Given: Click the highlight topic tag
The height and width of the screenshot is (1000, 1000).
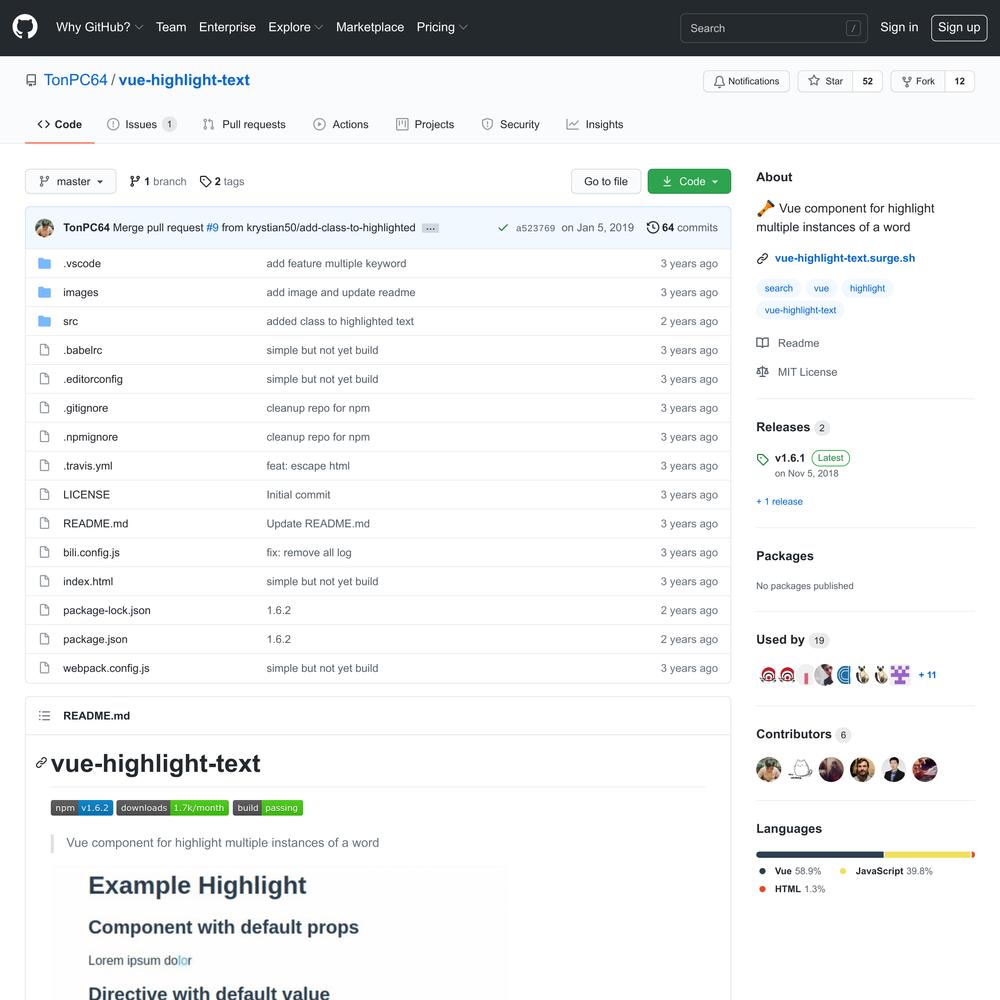Looking at the screenshot, I should pyautogui.click(x=867, y=288).
